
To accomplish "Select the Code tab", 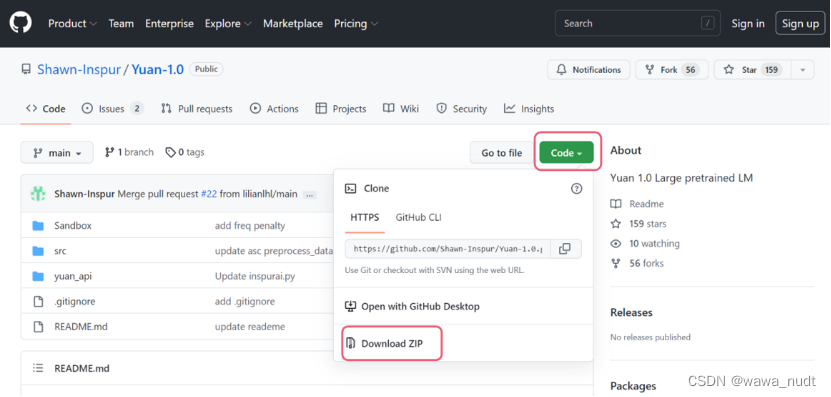I will point(46,109).
